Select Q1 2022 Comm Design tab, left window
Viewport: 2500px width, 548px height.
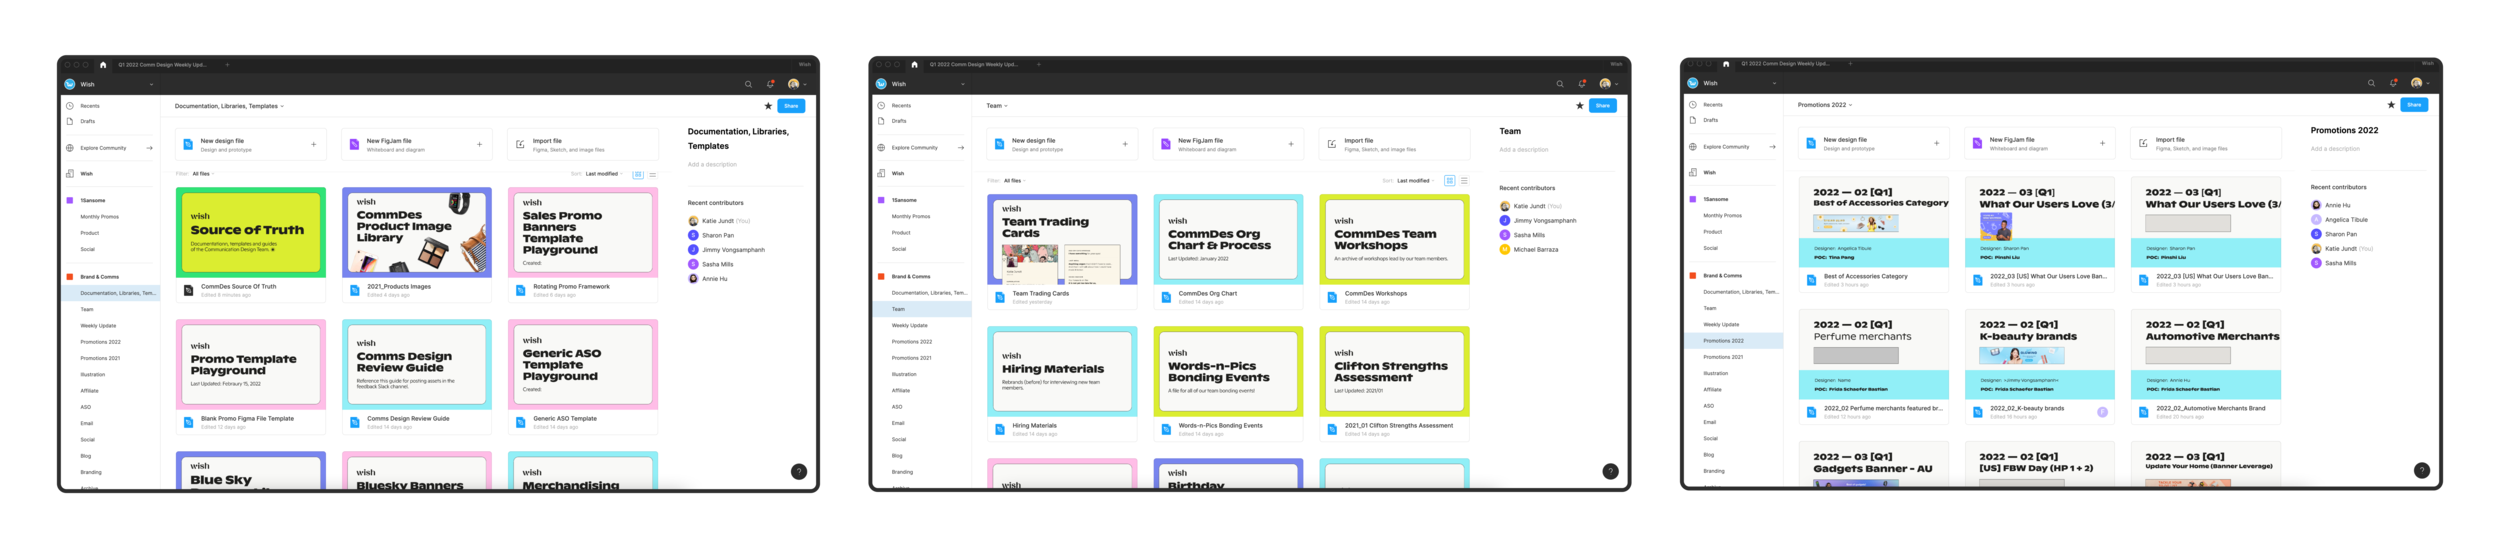click(162, 65)
